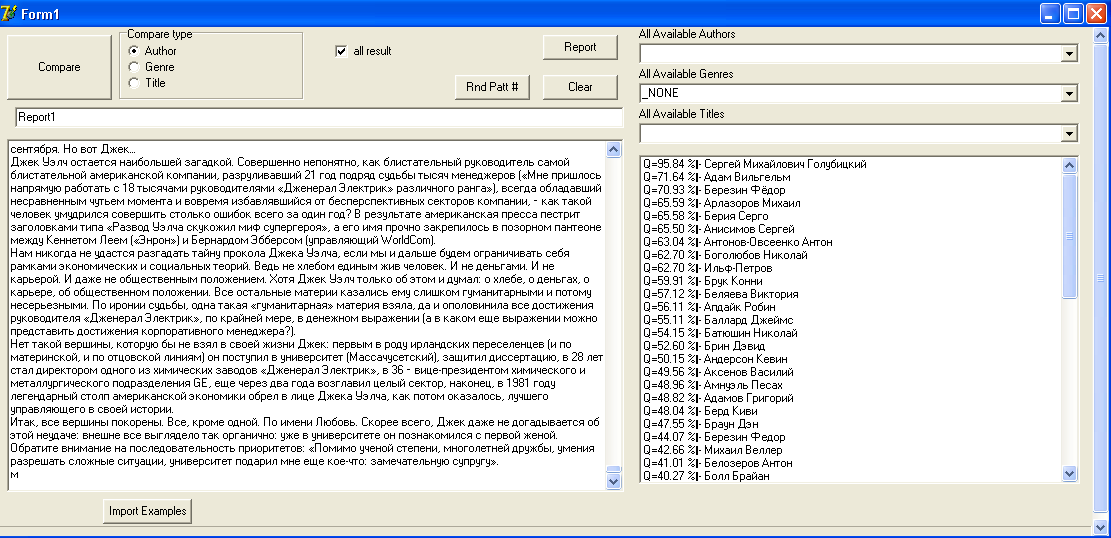
Task: Click the window's right-edge scrollbar thumb
Action: 1100,278
